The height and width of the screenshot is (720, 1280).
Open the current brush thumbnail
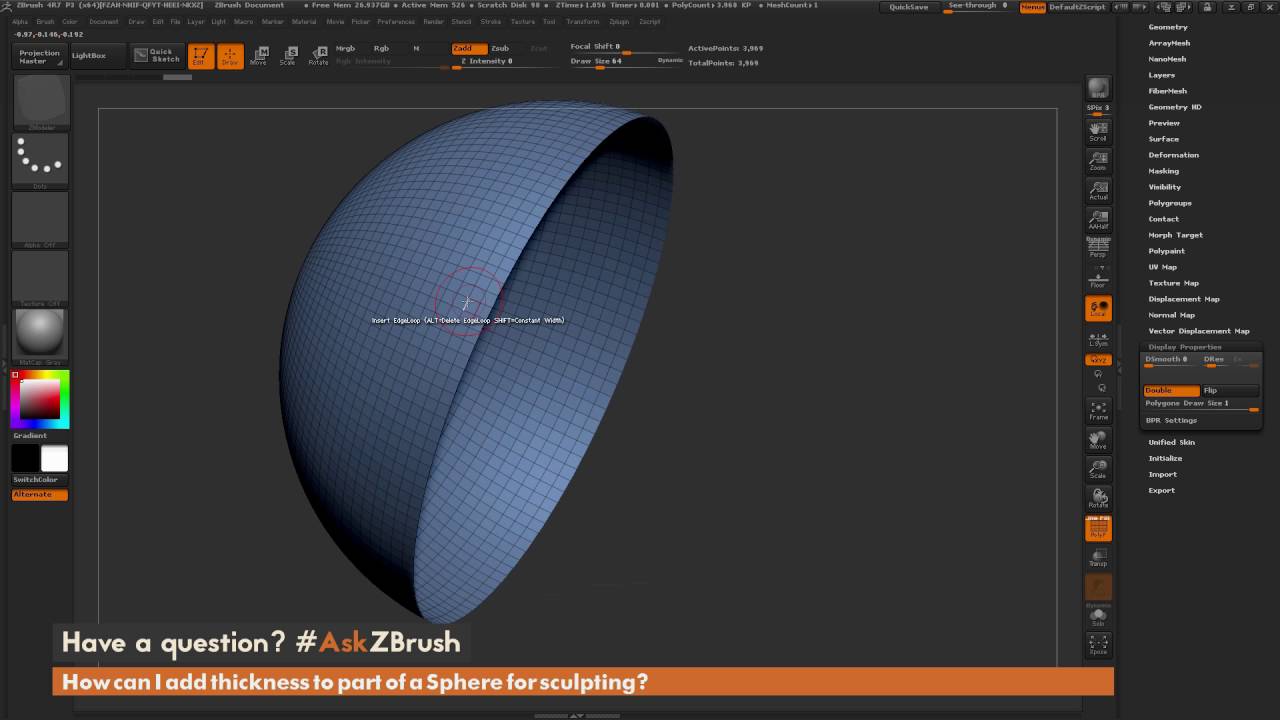pyautogui.click(x=40, y=102)
